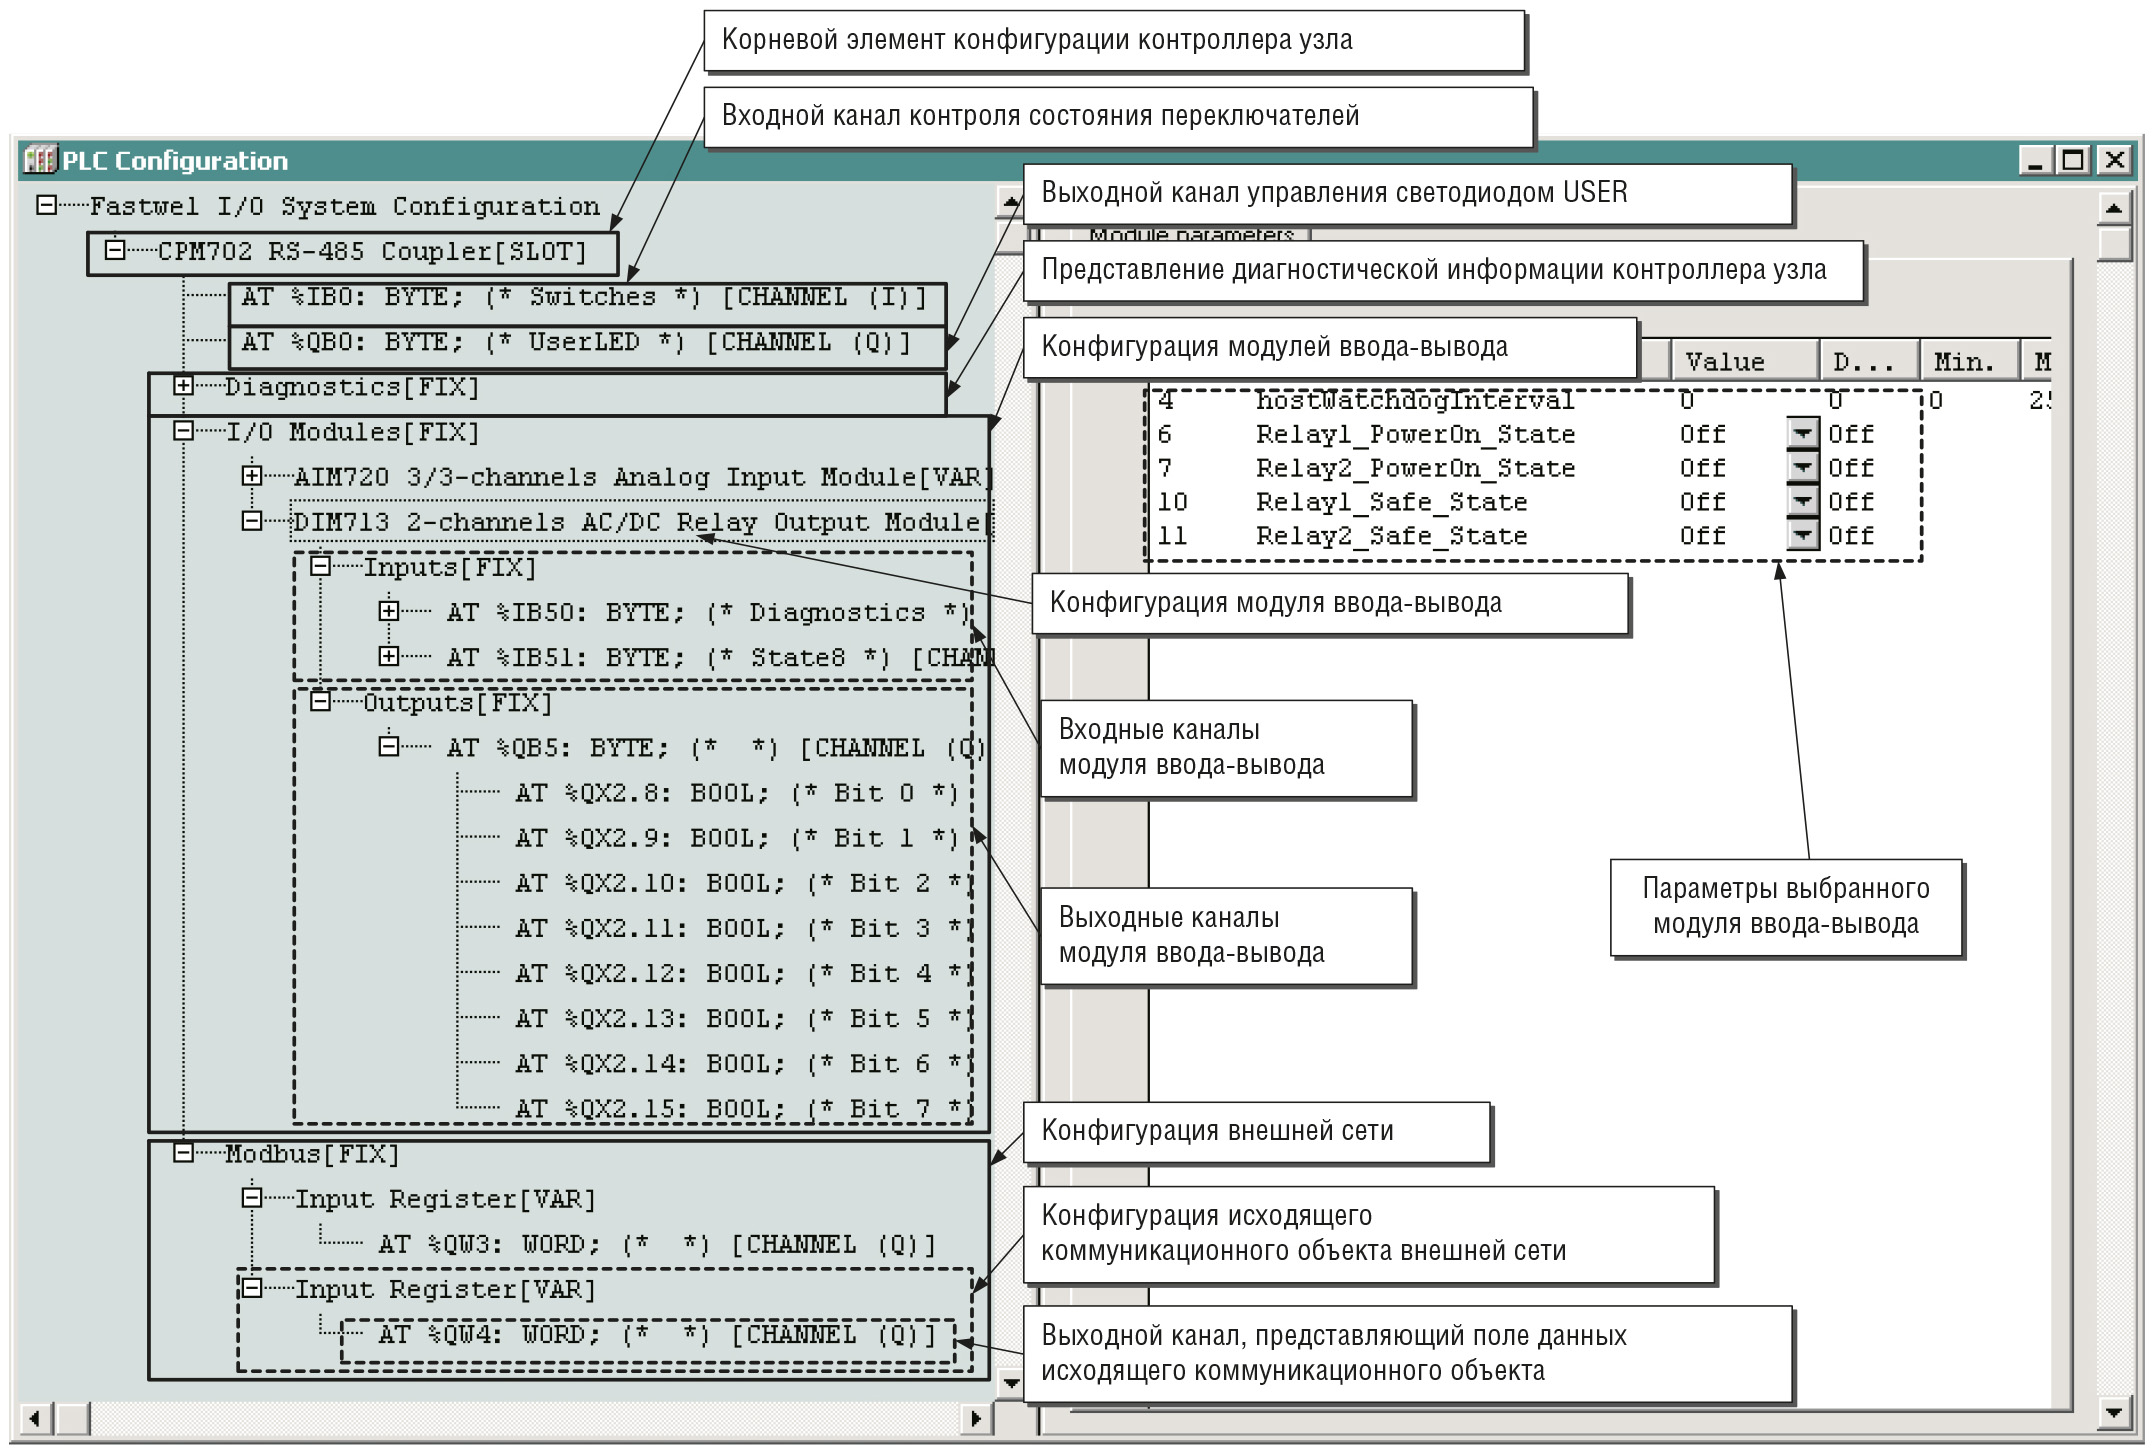Select the %QX2.12 Bit 4 channel

click(743, 973)
